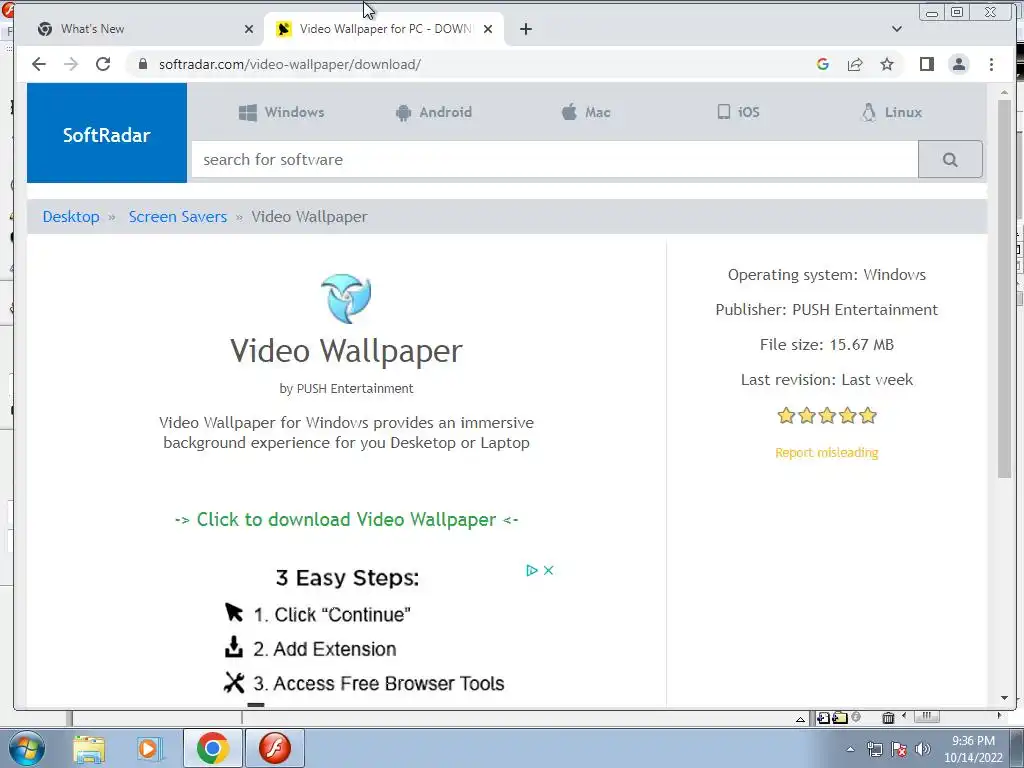The width and height of the screenshot is (1024, 768).
Task: Open the volume speaker icon
Action: click(x=923, y=750)
